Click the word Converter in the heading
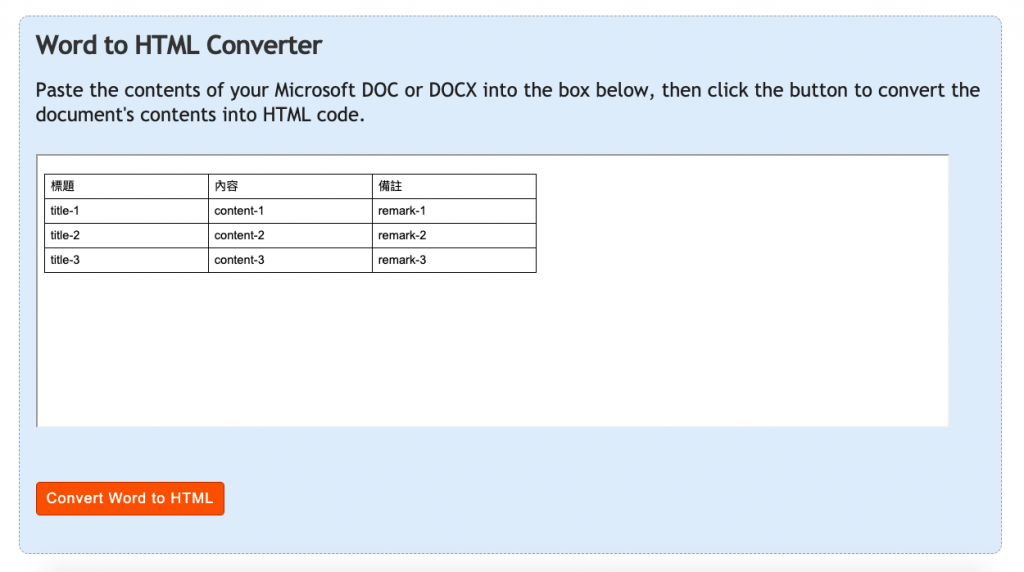The image size is (1024, 572). coord(264,45)
